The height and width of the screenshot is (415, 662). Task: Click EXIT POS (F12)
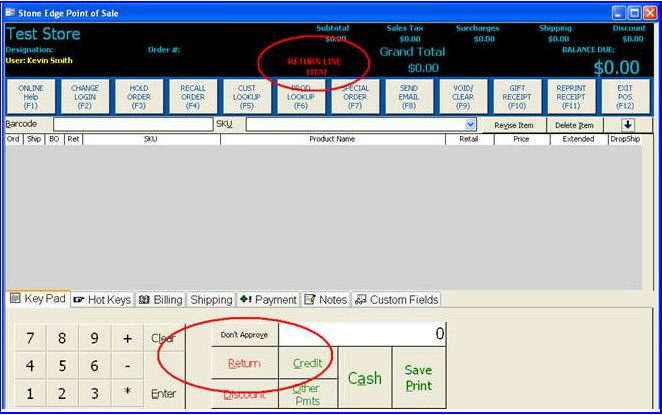coord(625,97)
